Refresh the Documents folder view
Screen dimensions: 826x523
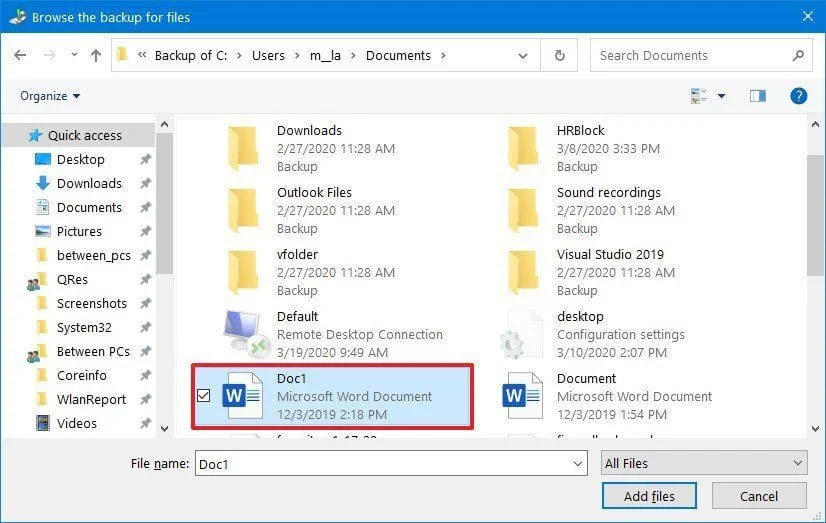(x=559, y=56)
